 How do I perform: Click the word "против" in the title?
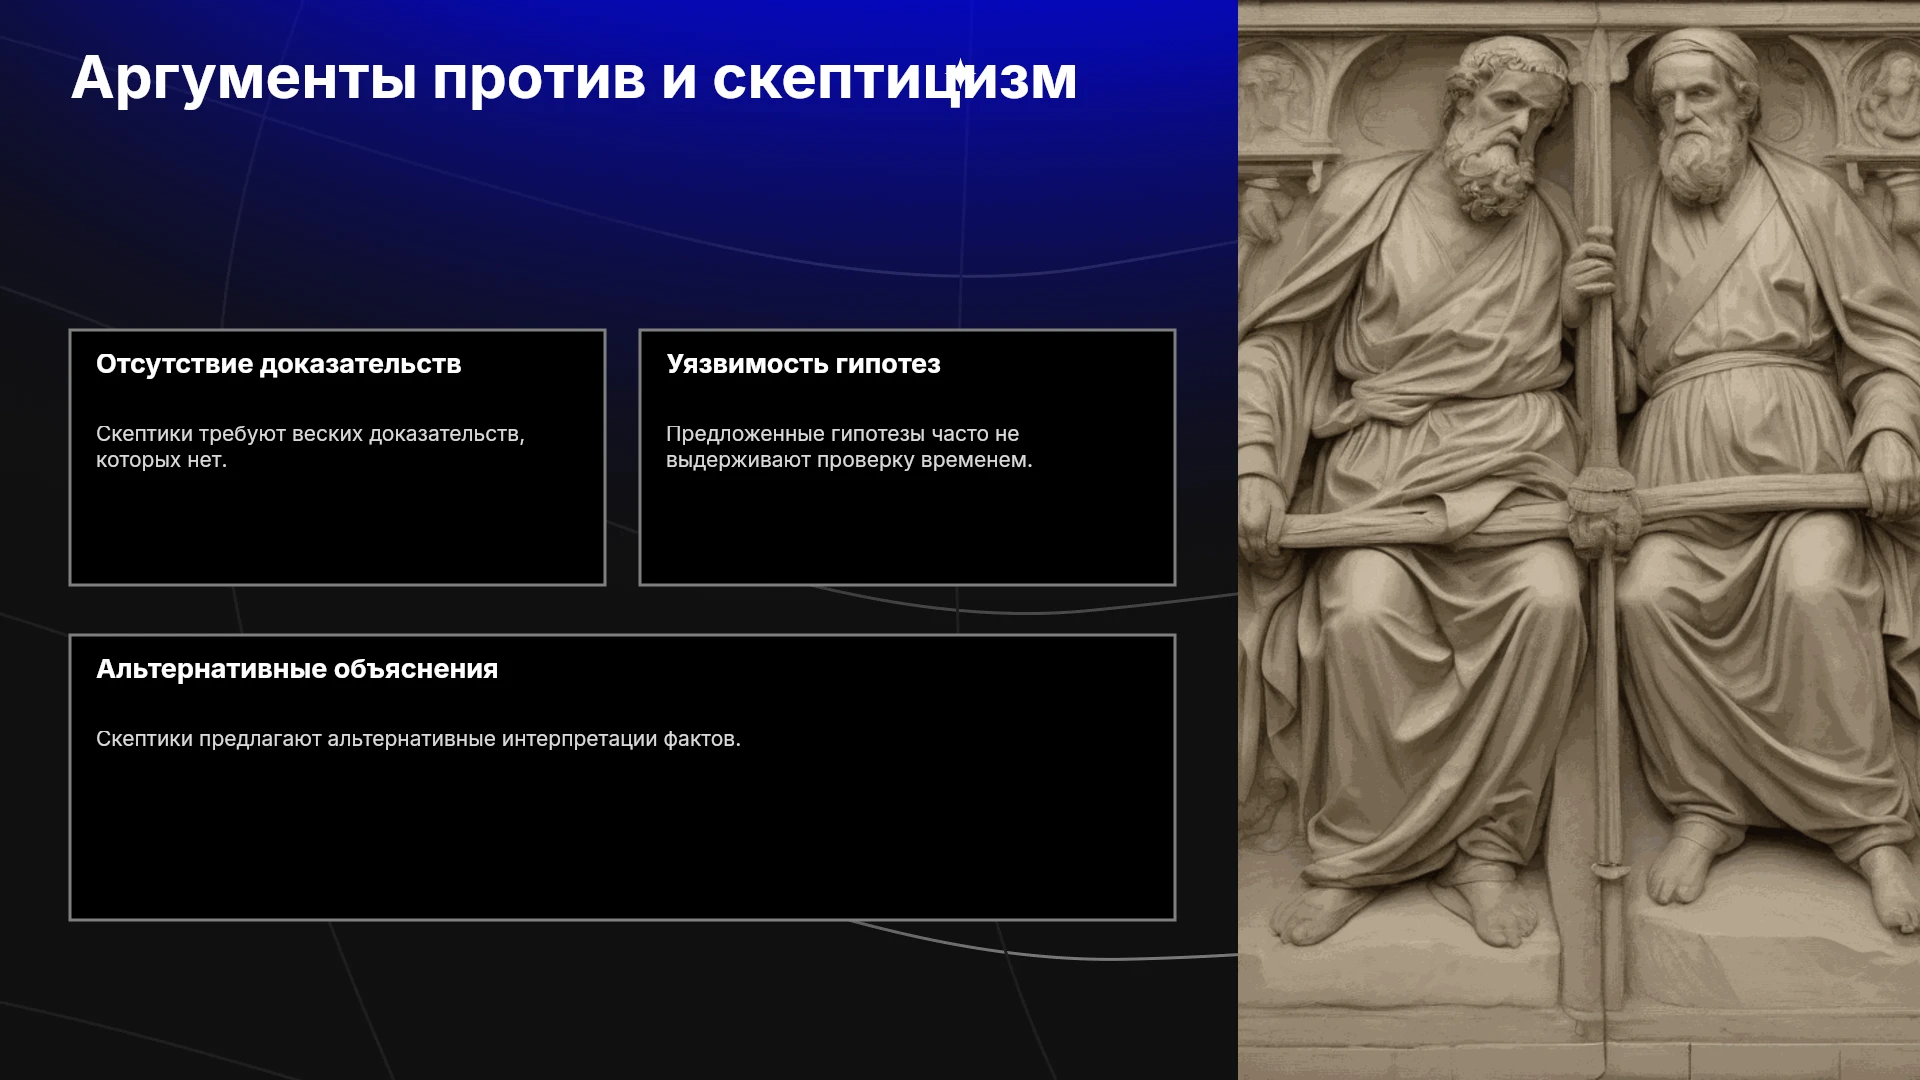point(538,80)
